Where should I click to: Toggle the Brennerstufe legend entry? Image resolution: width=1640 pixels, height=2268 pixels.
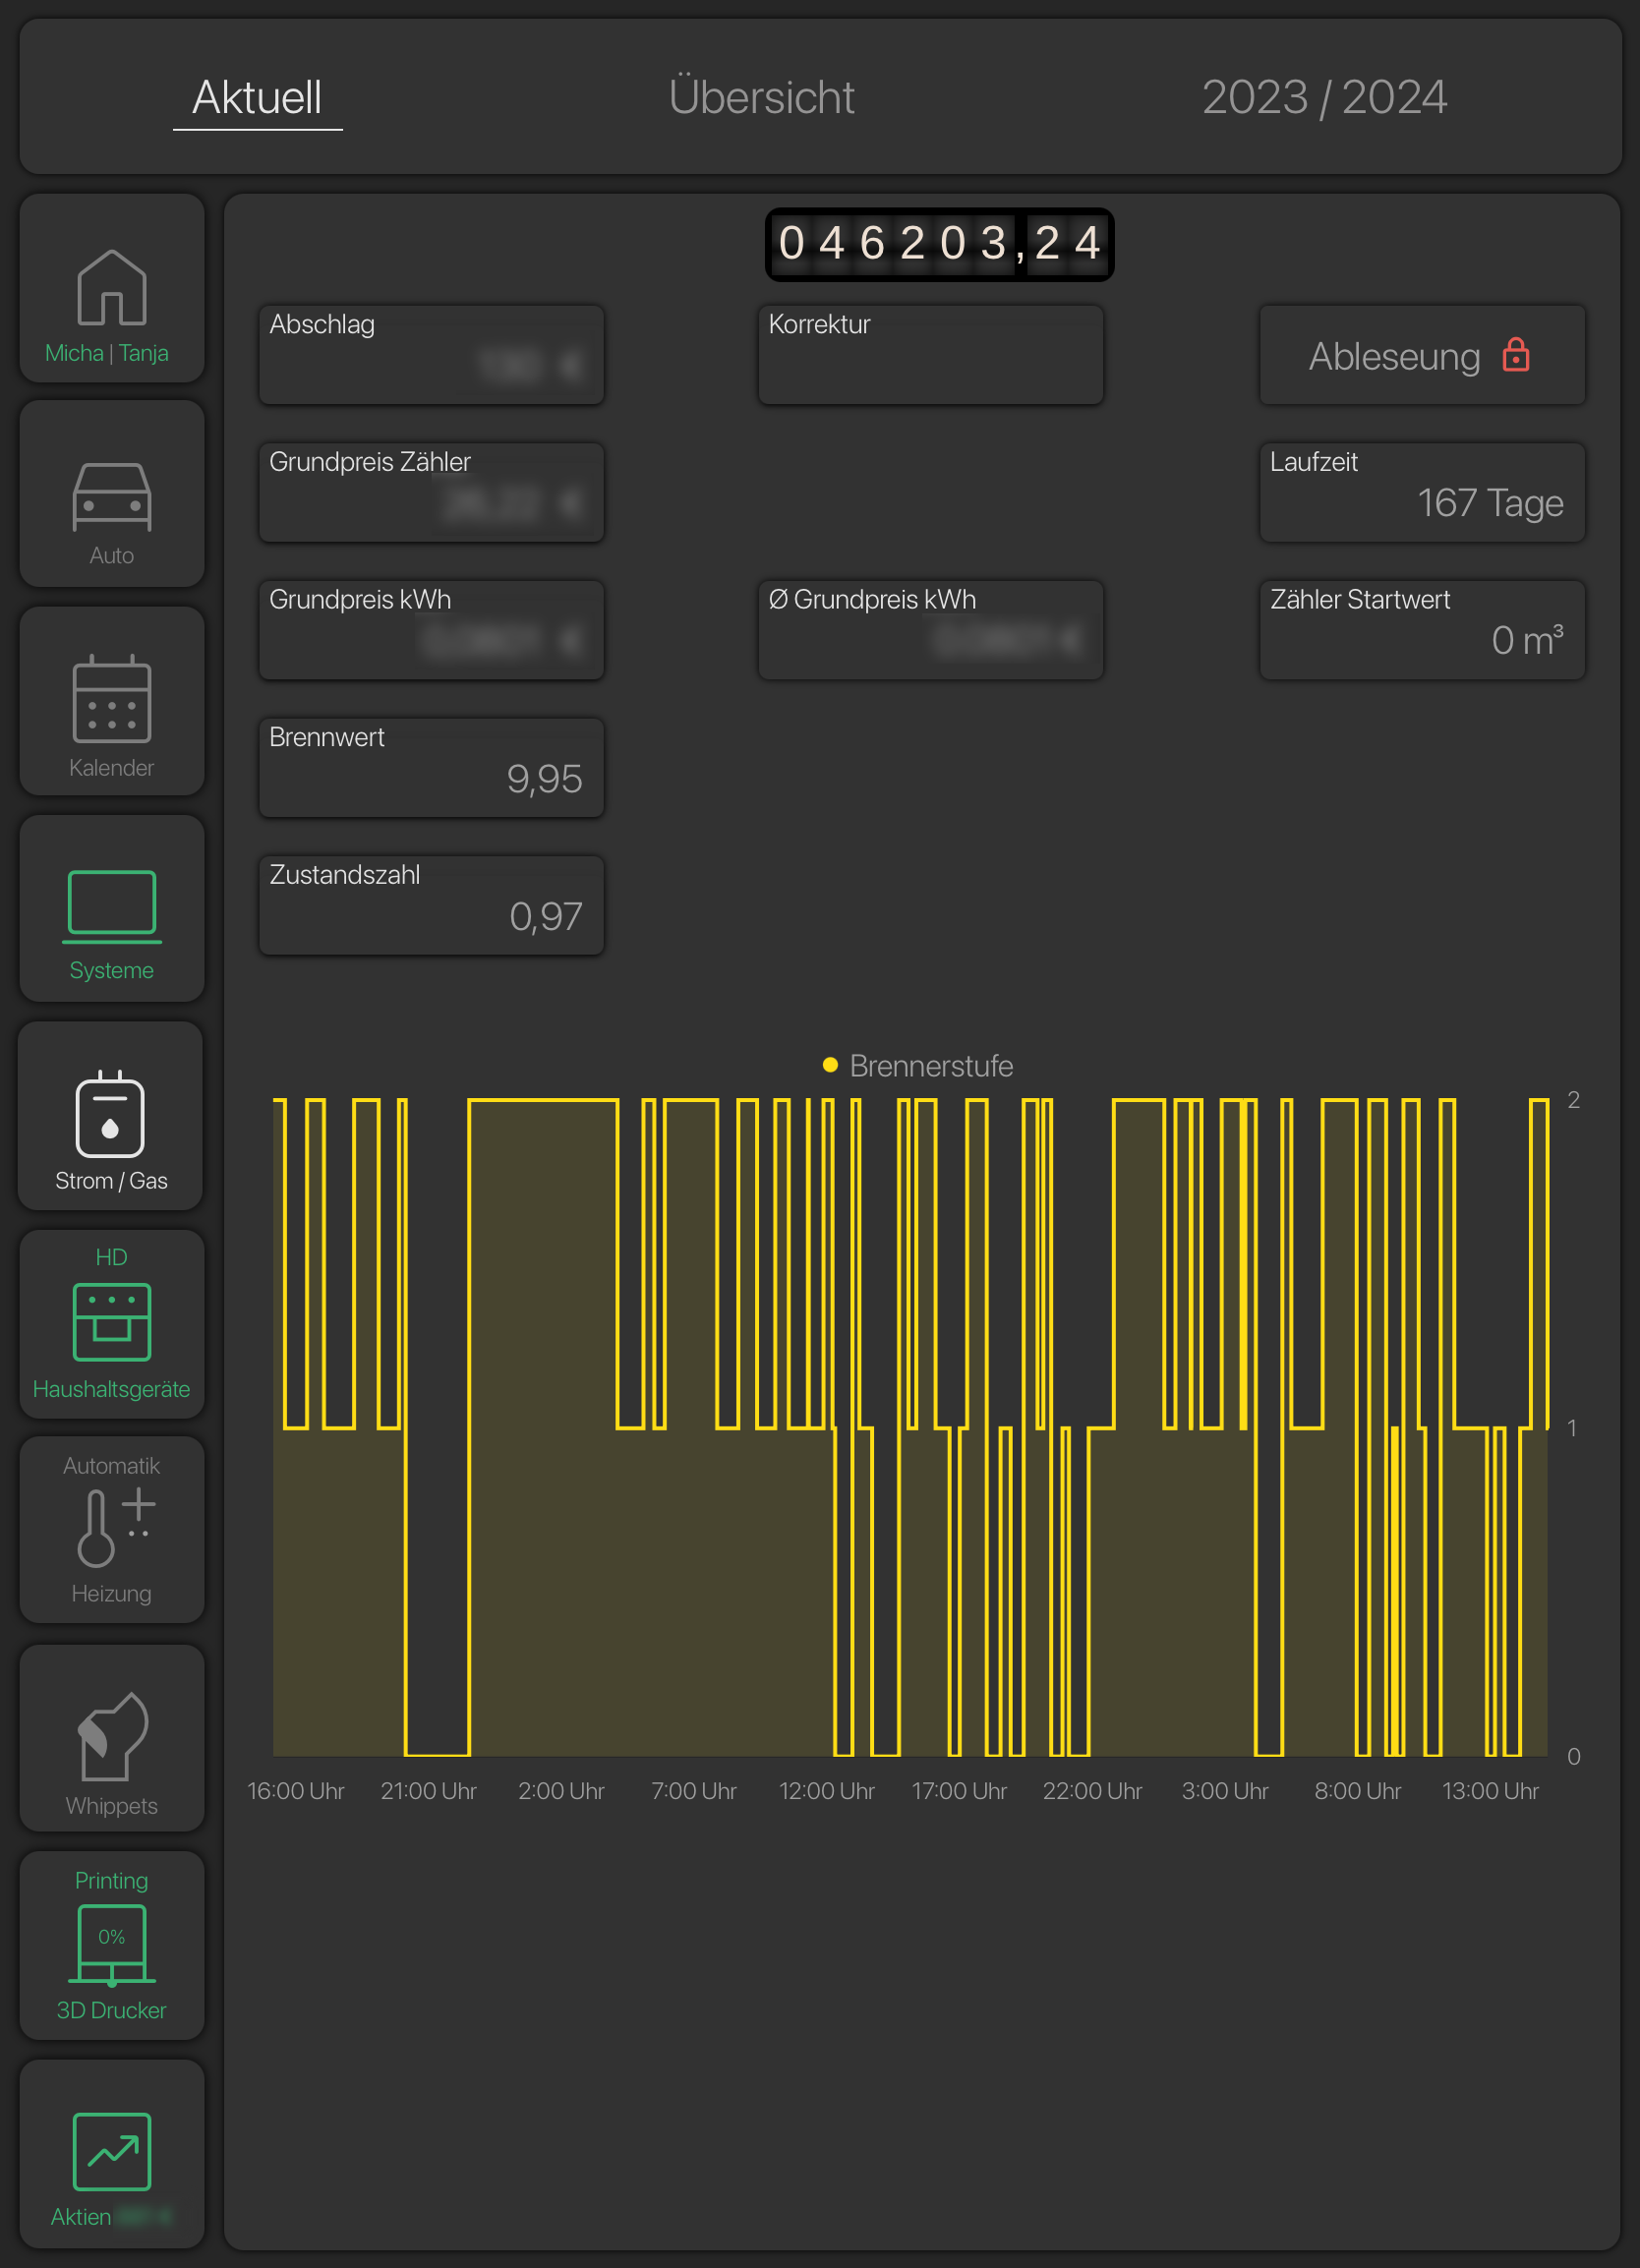click(918, 1066)
